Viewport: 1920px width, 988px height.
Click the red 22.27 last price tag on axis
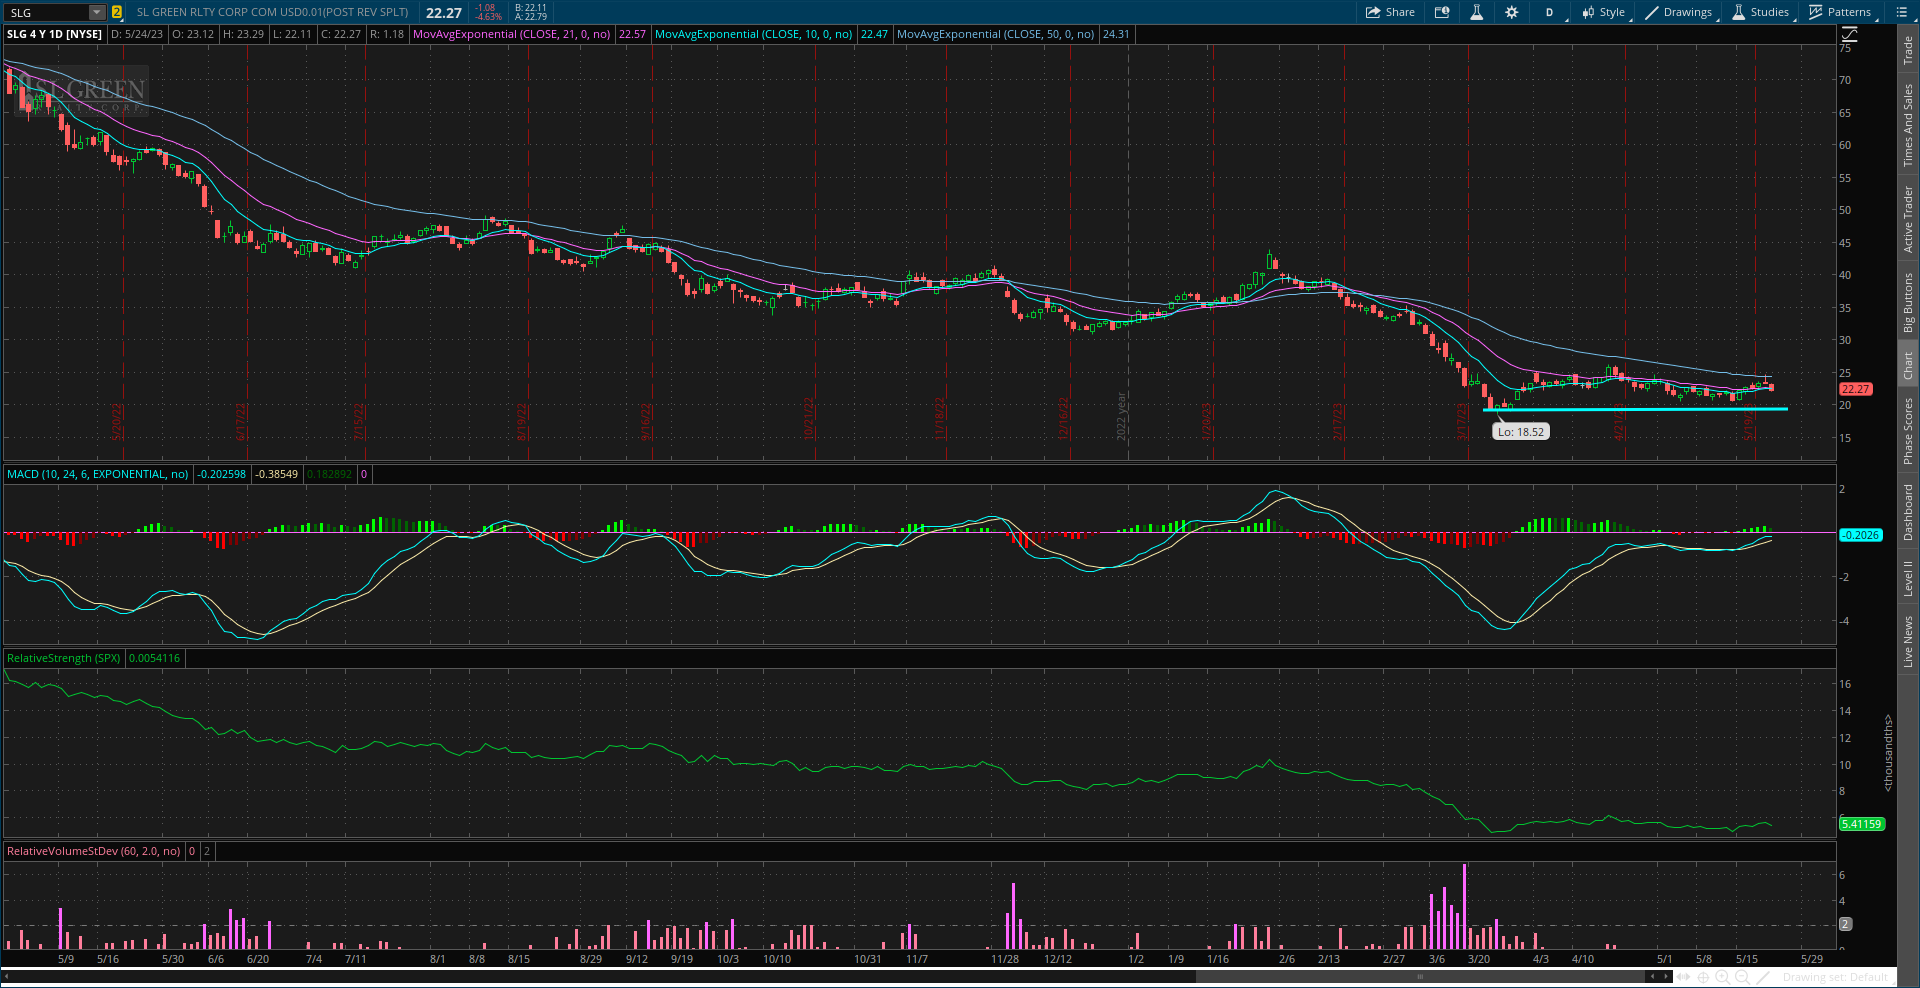point(1856,389)
